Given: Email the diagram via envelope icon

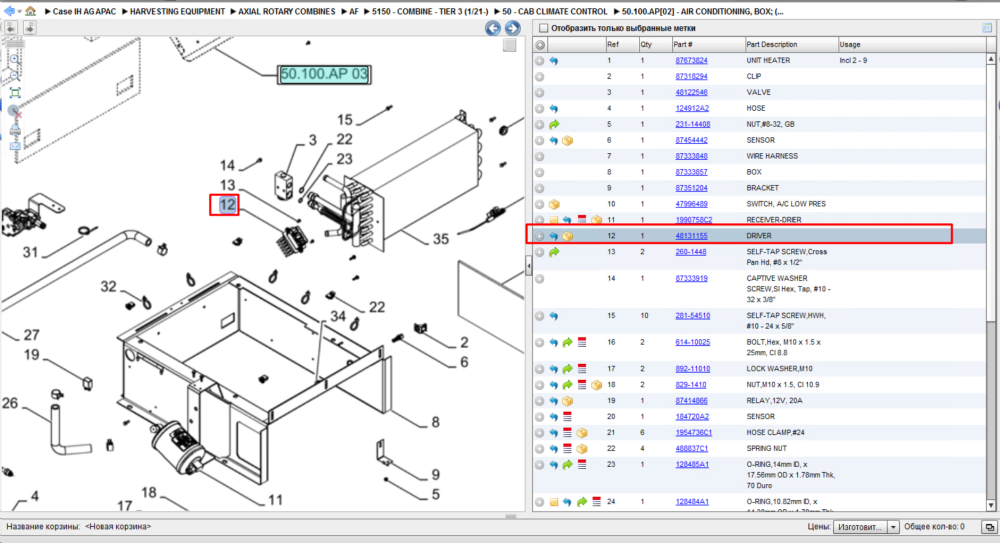Looking at the screenshot, I should click(x=15, y=146).
